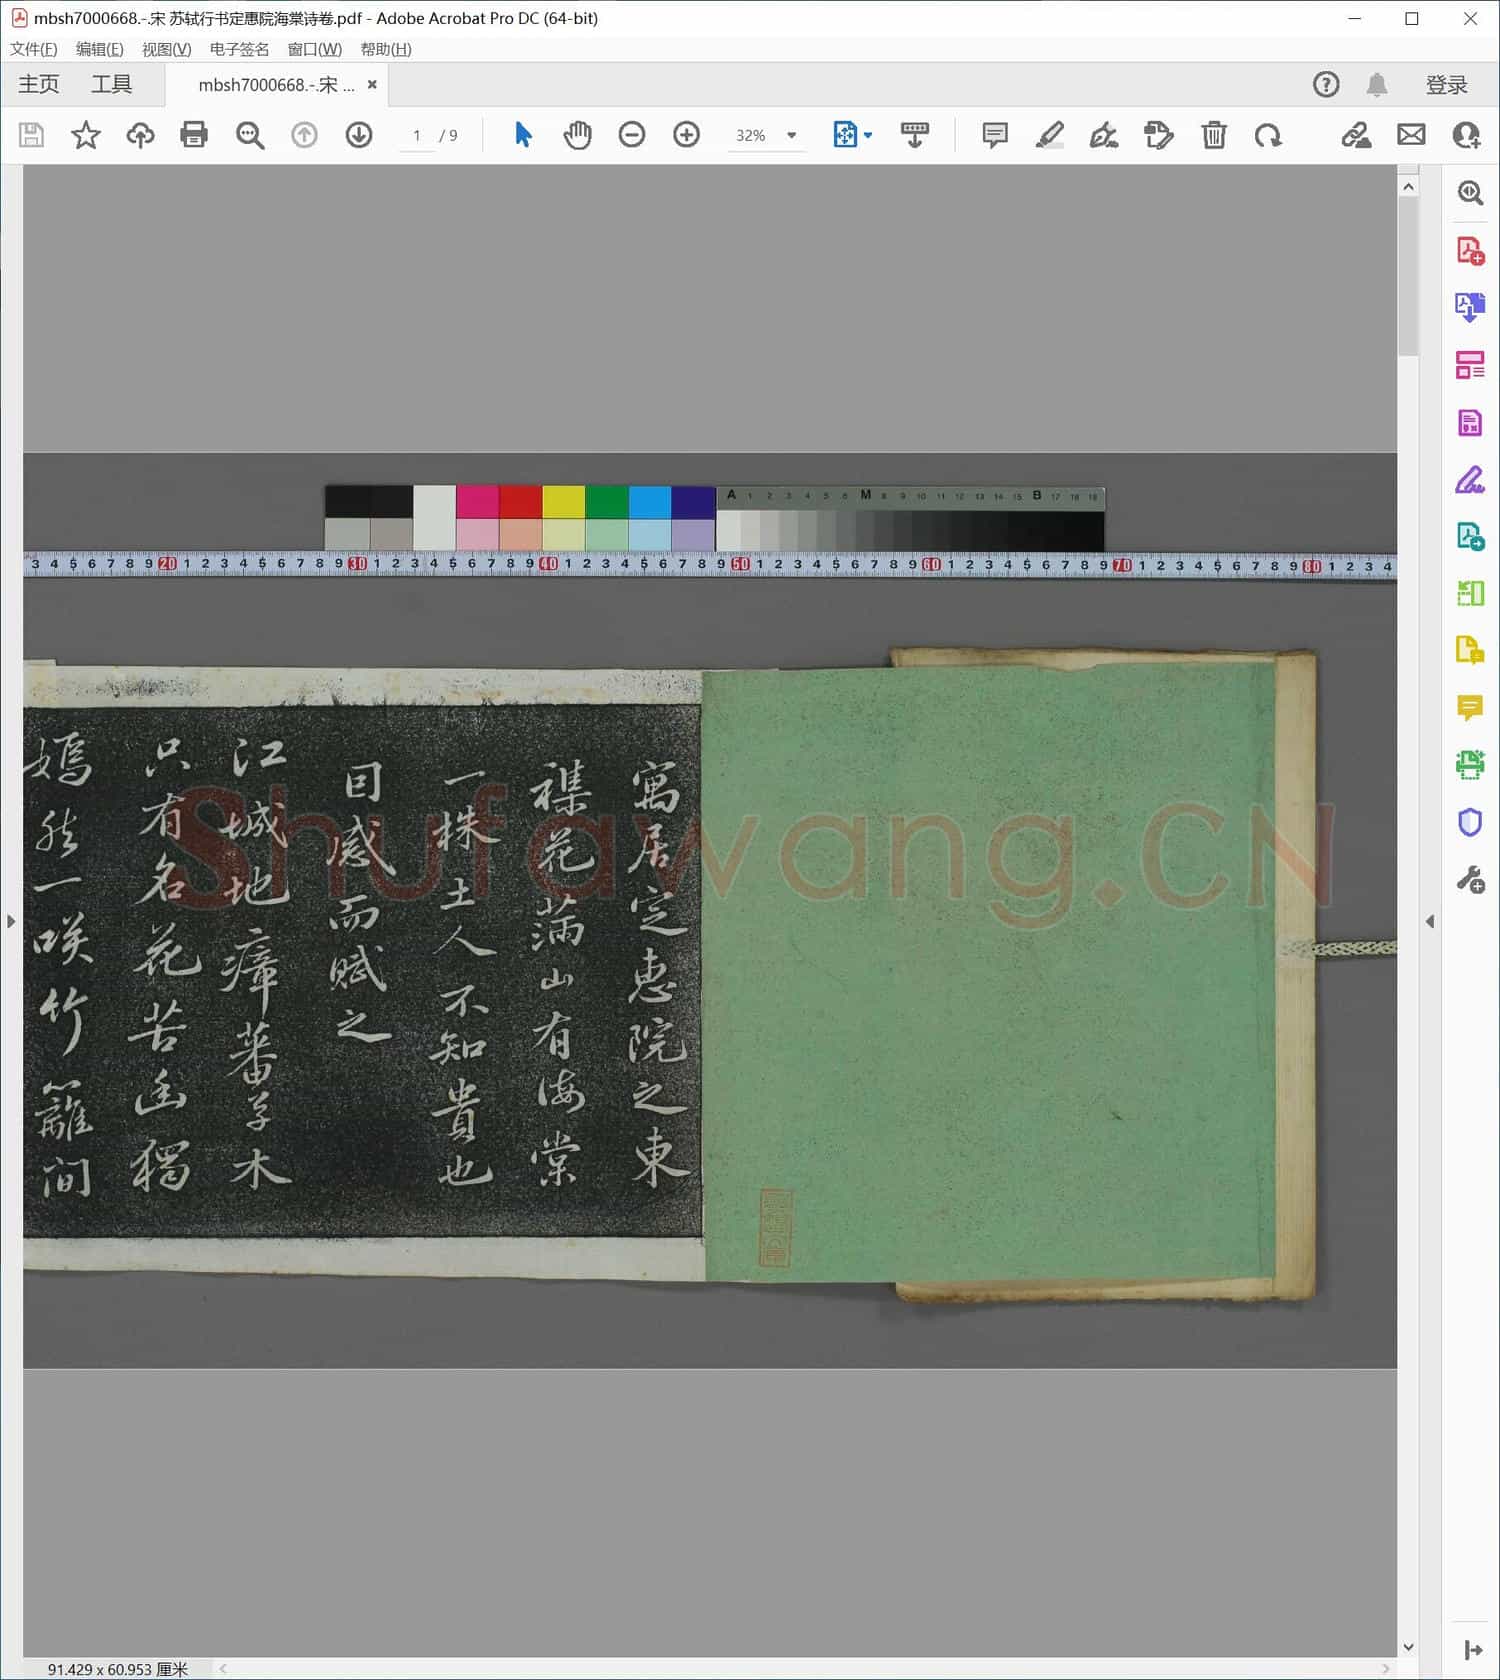This screenshot has width=1500, height=1680.
Task: Open Export PDF tool in sidebar
Action: (1470, 307)
